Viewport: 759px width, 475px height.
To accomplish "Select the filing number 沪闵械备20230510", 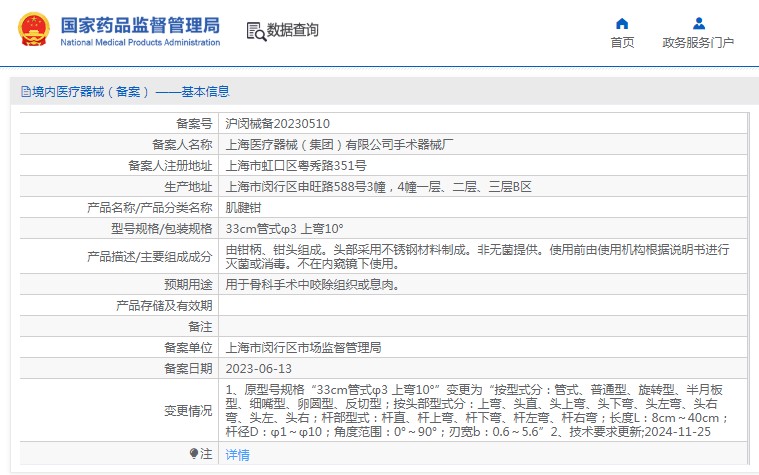I will (x=277, y=123).
